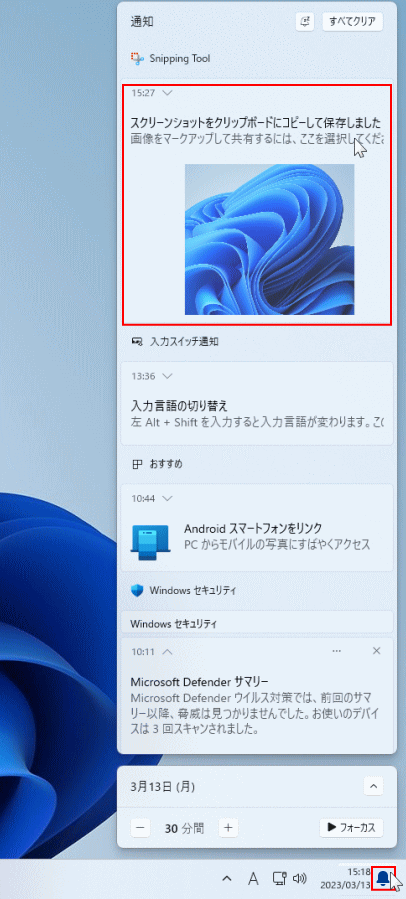
Task: Click the Windows セキュリティ shield icon
Action: (x=137, y=591)
